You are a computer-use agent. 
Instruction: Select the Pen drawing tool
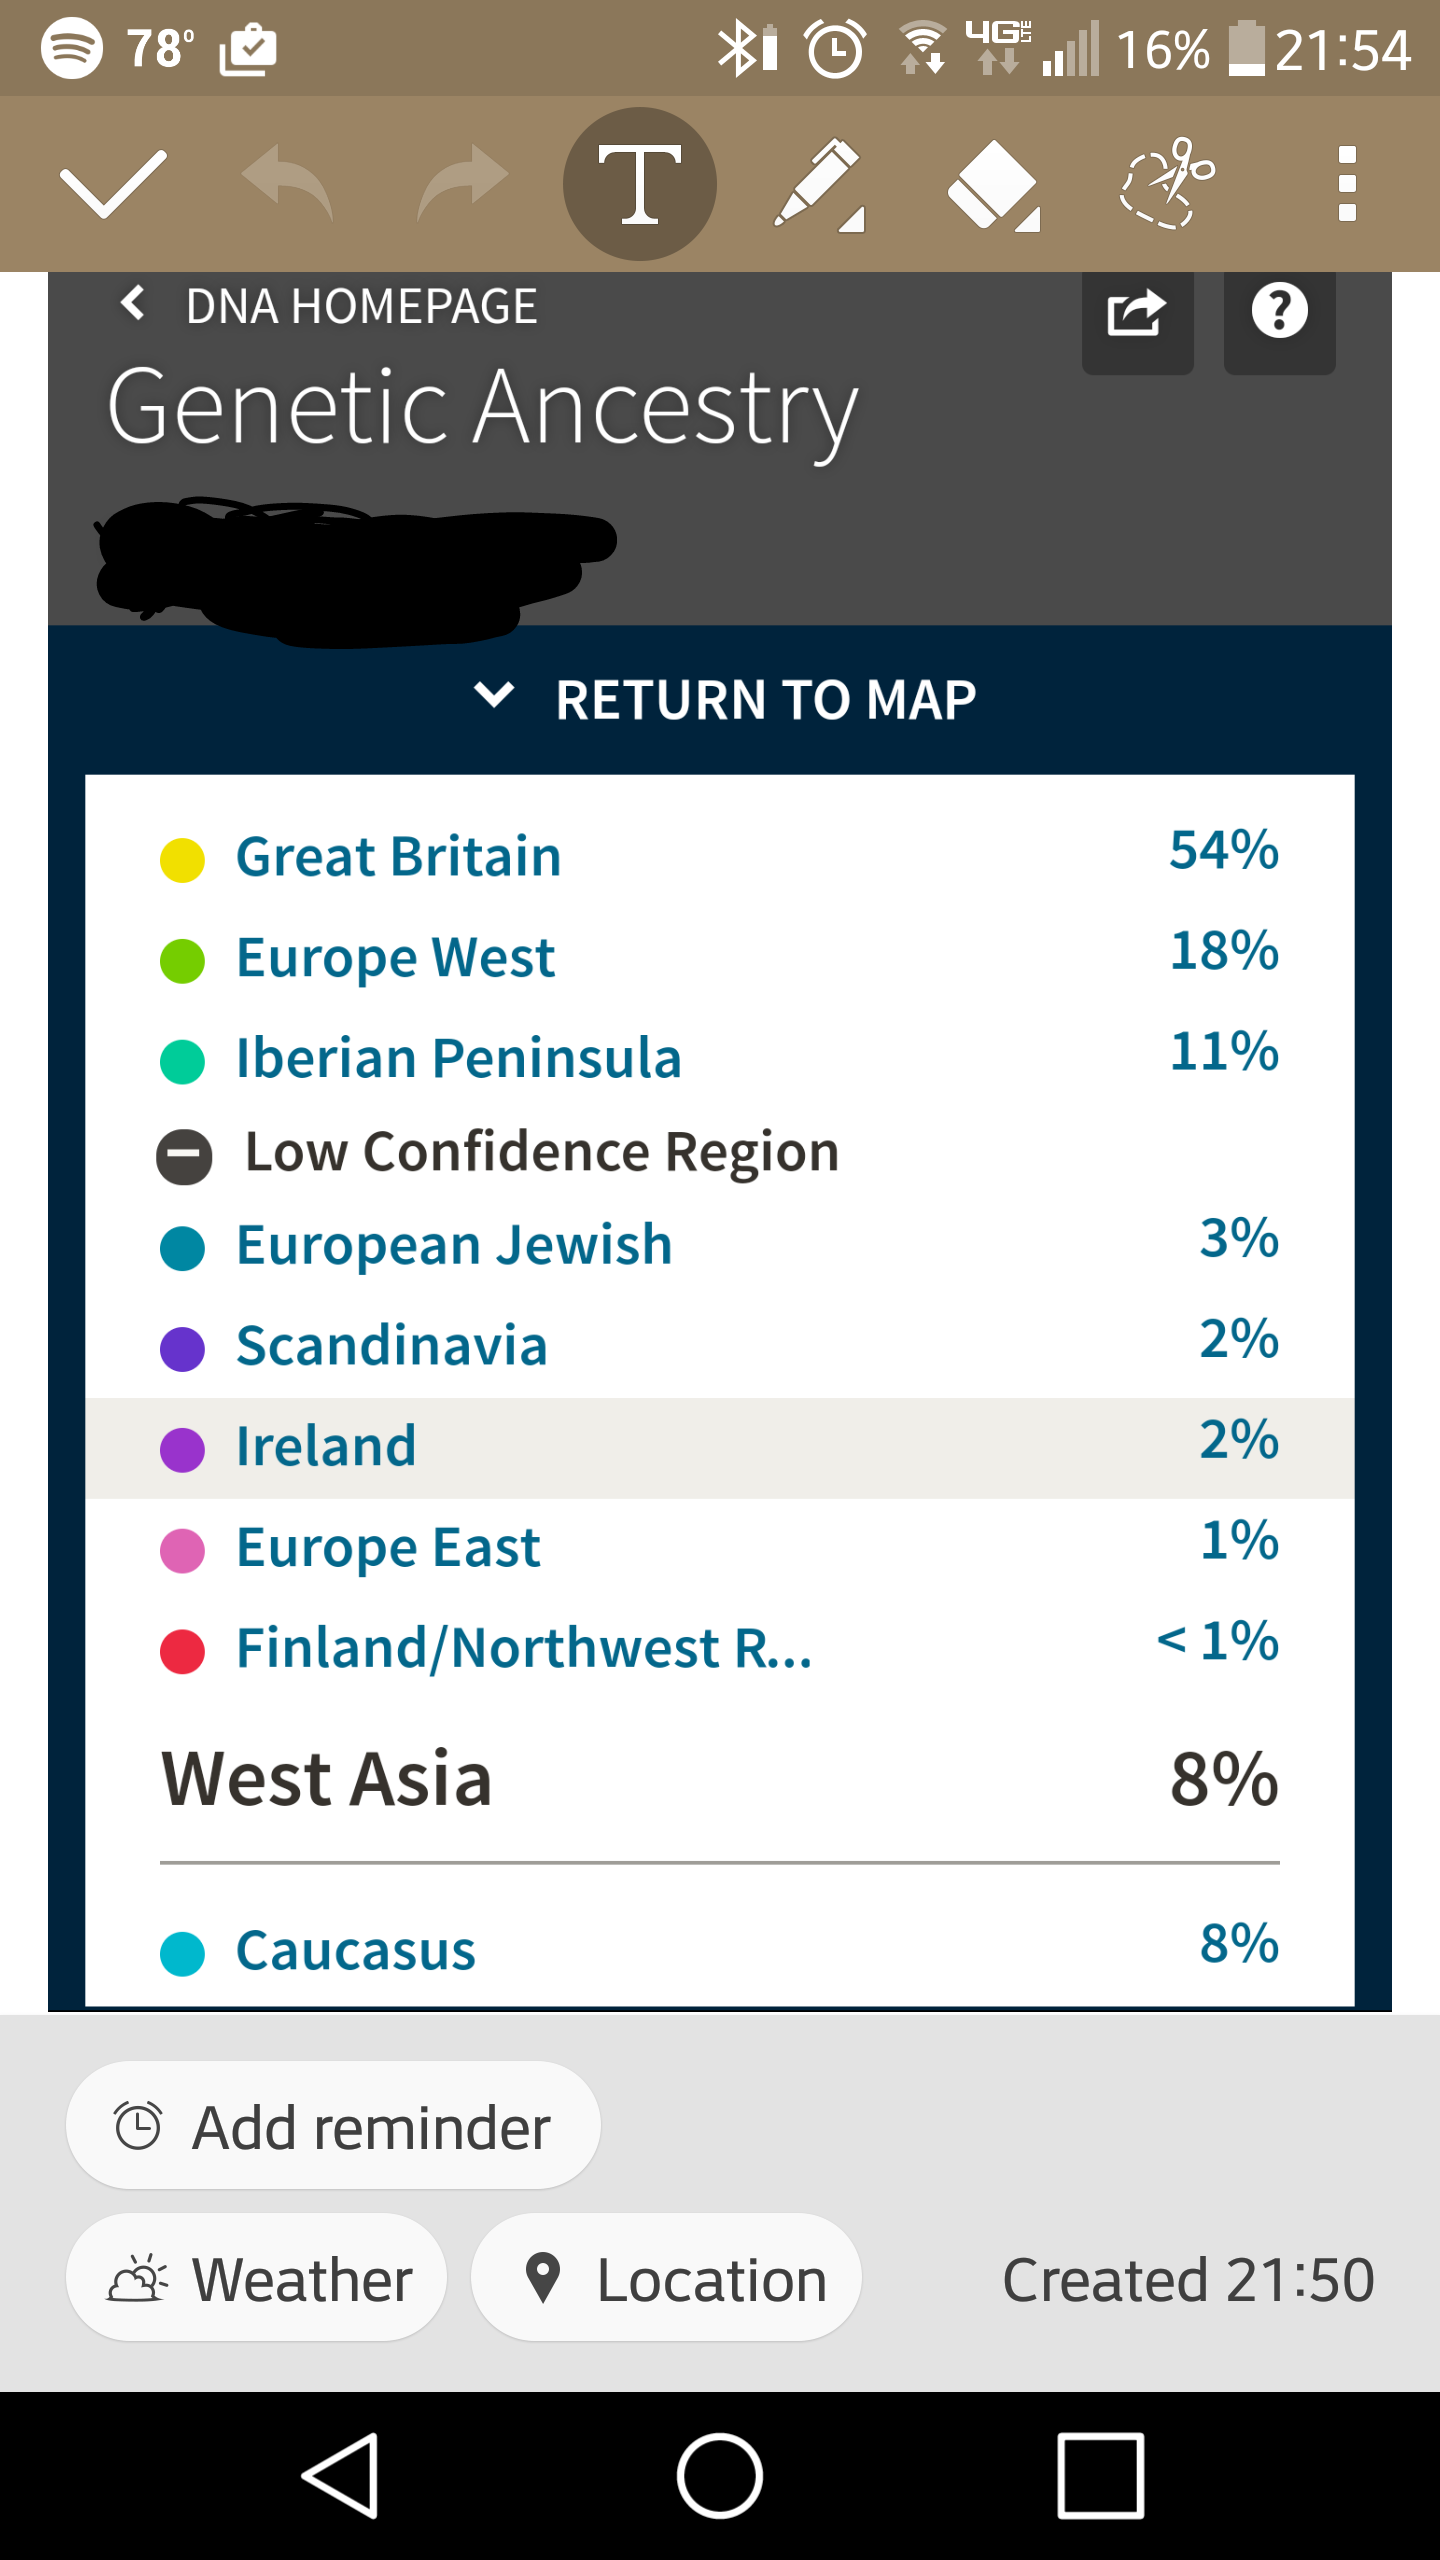tap(819, 185)
